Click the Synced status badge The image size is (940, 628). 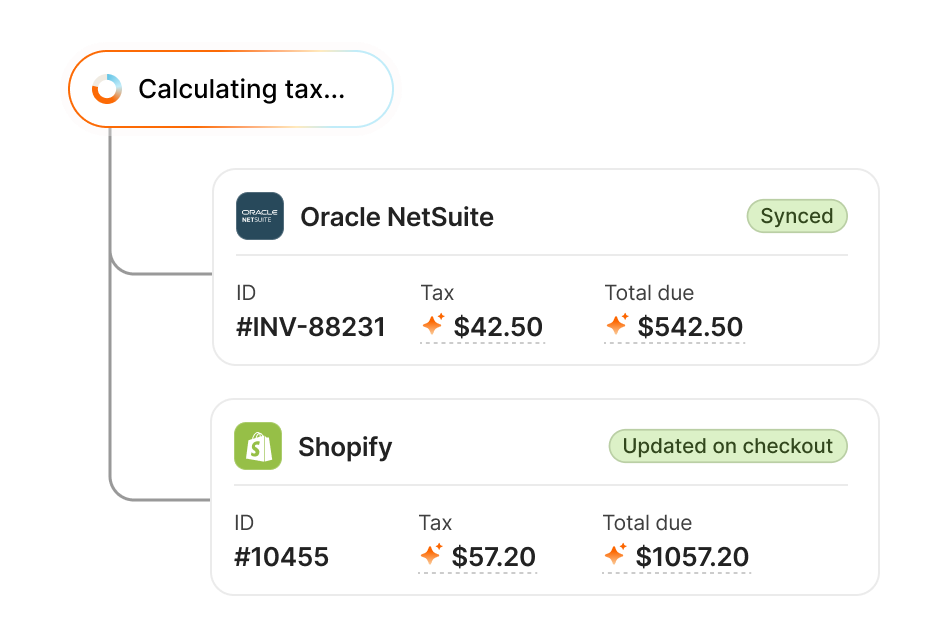click(796, 216)
